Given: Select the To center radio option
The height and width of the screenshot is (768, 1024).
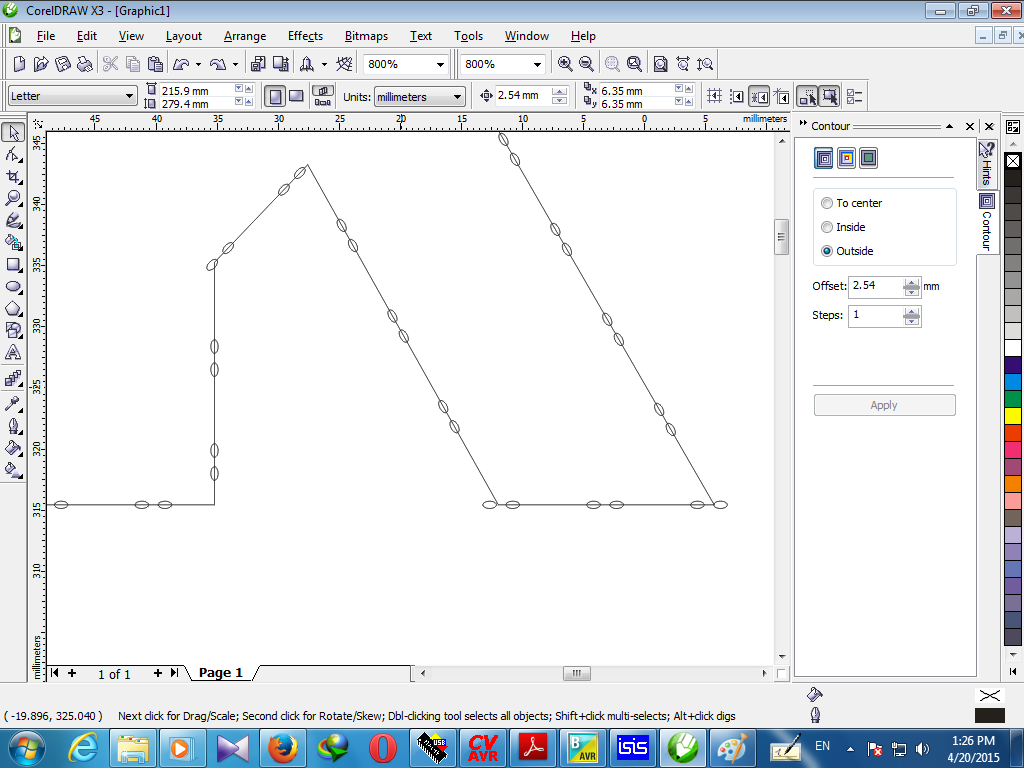Looking at the screenshot, I should pyautogui.click(x=827, y=203).
